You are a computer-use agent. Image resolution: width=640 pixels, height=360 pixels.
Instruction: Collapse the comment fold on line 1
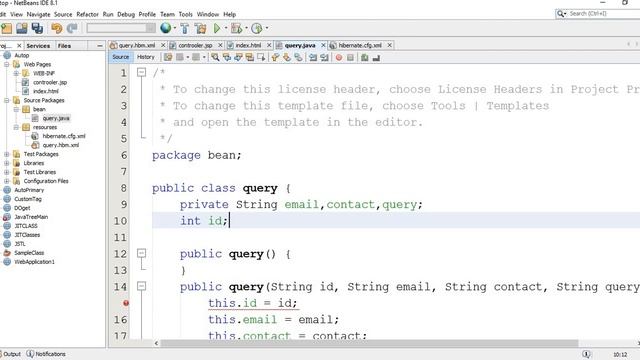(141, 73)
